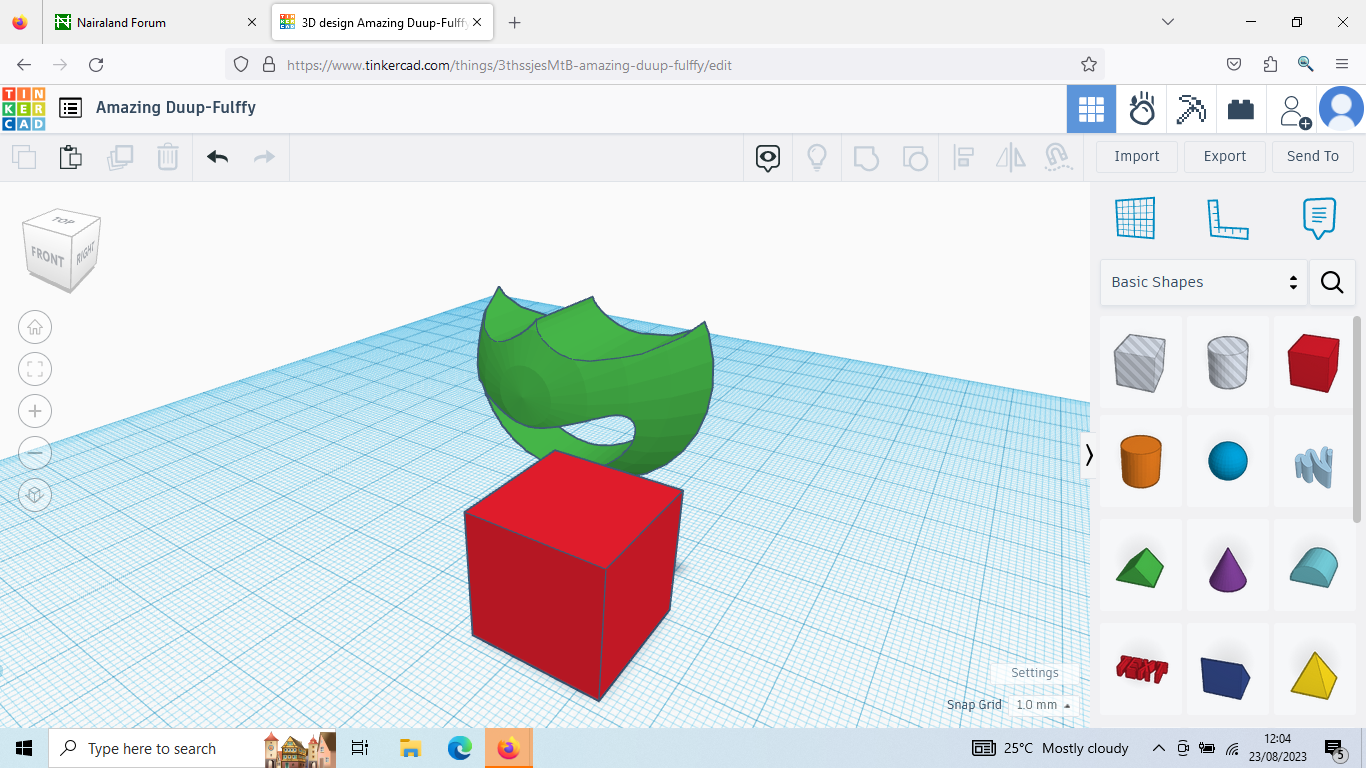Click the Minecraft export pickaxe icon
1366x768 pixels.
coord(1190,109)
